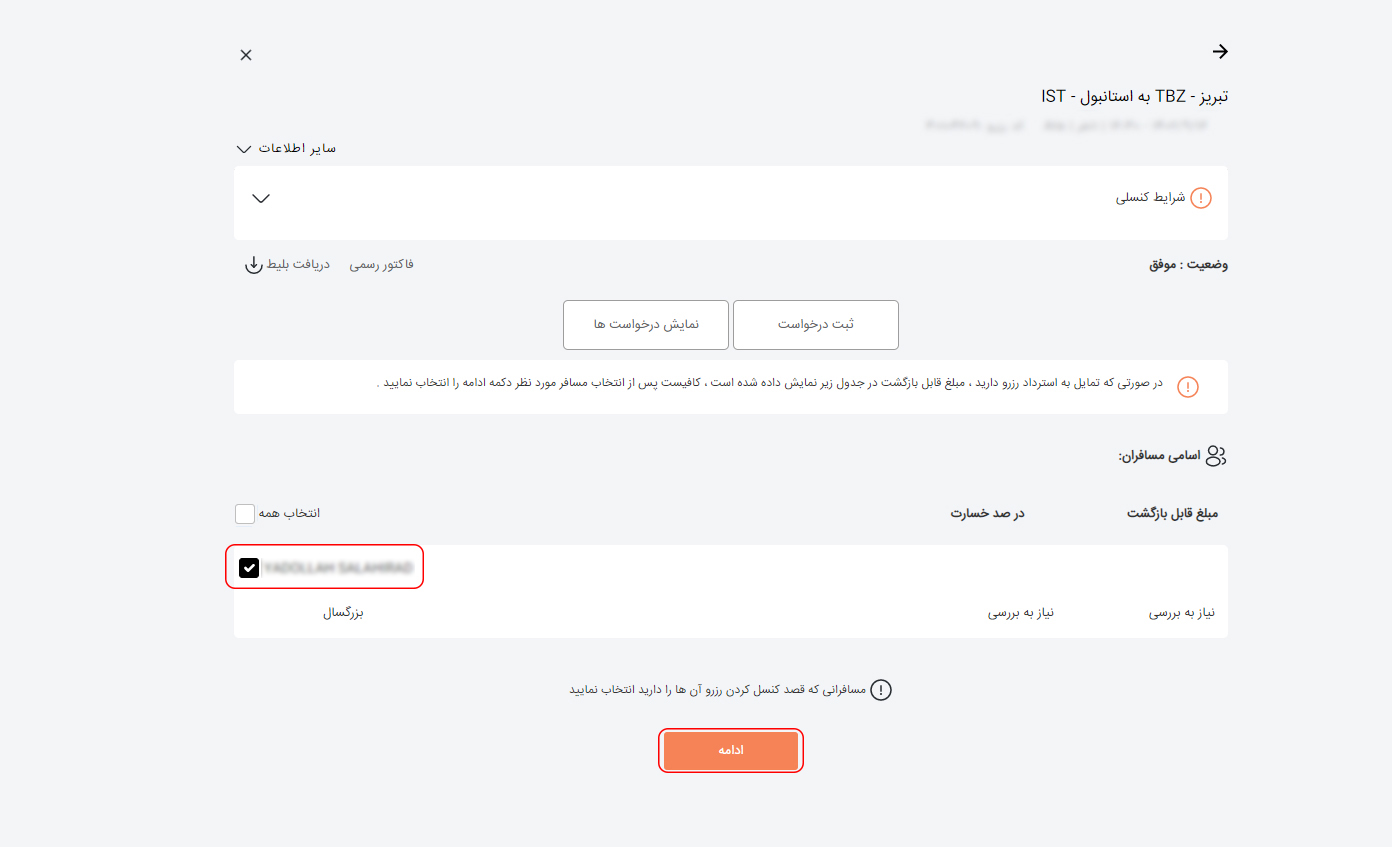
Task: Click the بزرگسال adult label
Action: point(343,612)
